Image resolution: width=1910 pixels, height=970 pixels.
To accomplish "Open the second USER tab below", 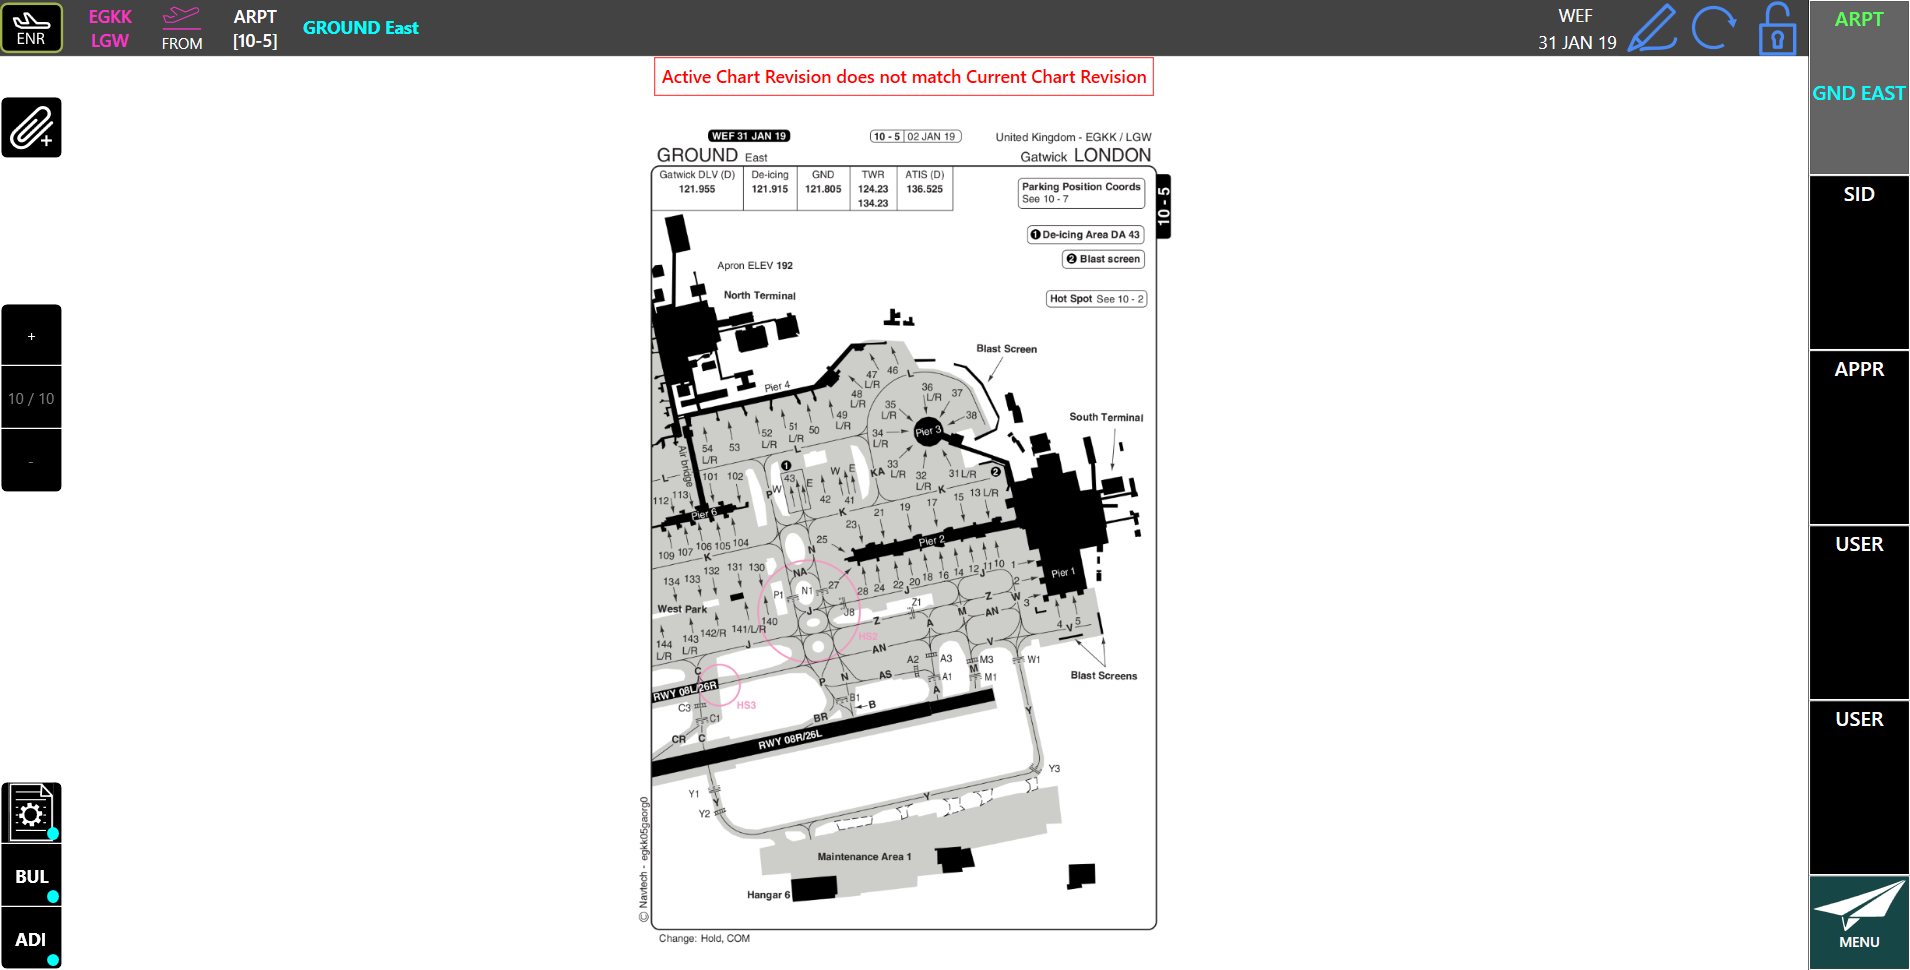I will click(1859, 787).
